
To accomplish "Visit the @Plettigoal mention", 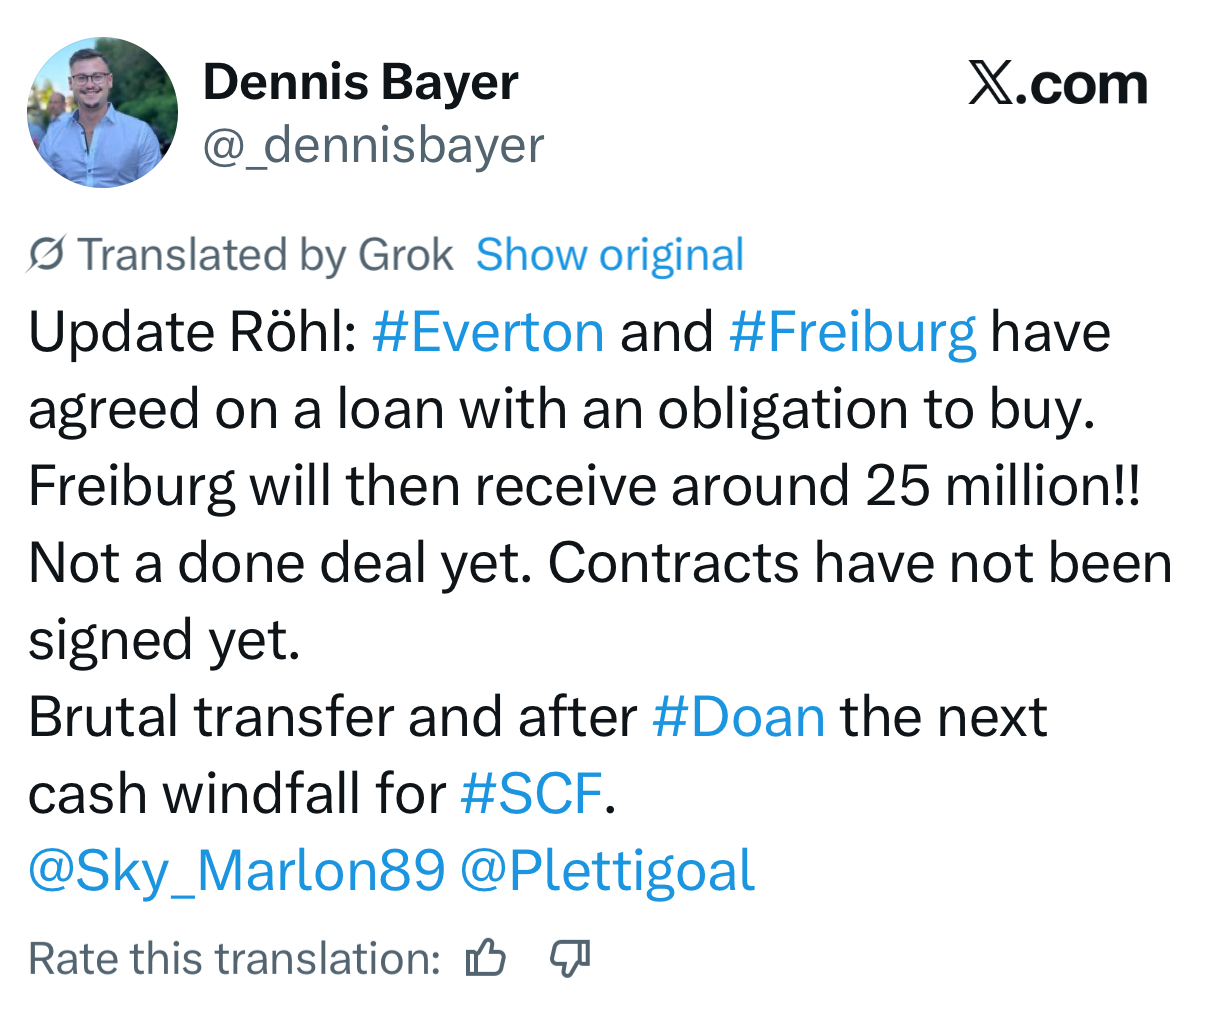I will click(x=607, y=870).
